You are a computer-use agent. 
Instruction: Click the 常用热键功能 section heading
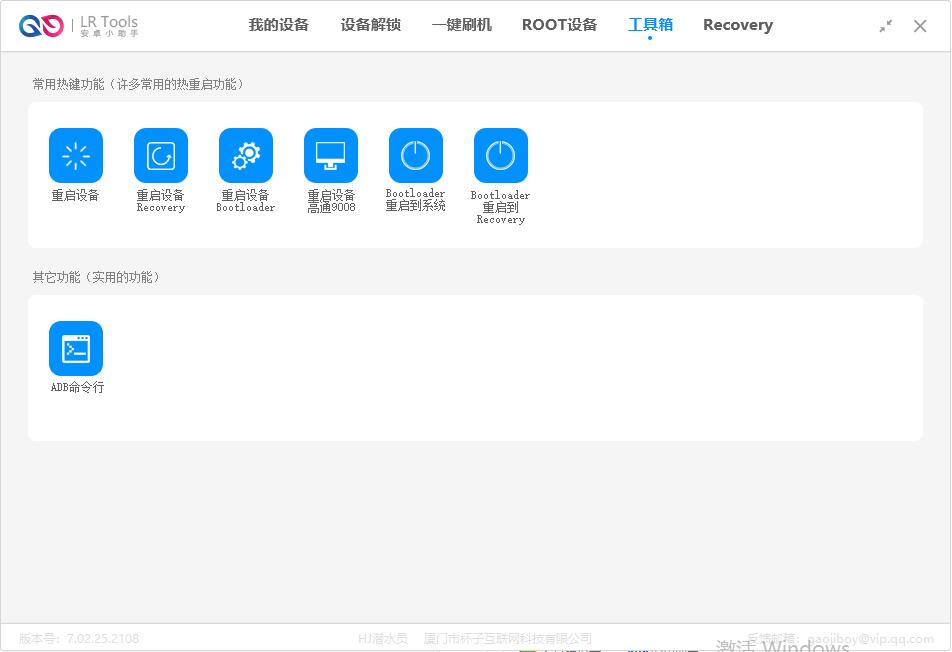pyautogui.click(x=138, y=84)
